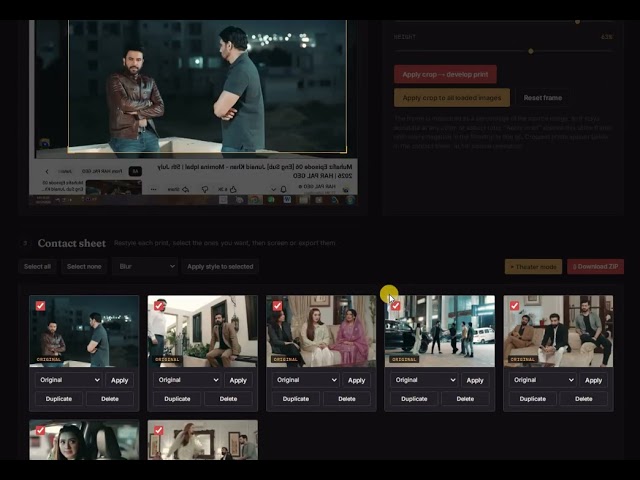
Task: Delete the street scene print
Action: coord(465,399)
